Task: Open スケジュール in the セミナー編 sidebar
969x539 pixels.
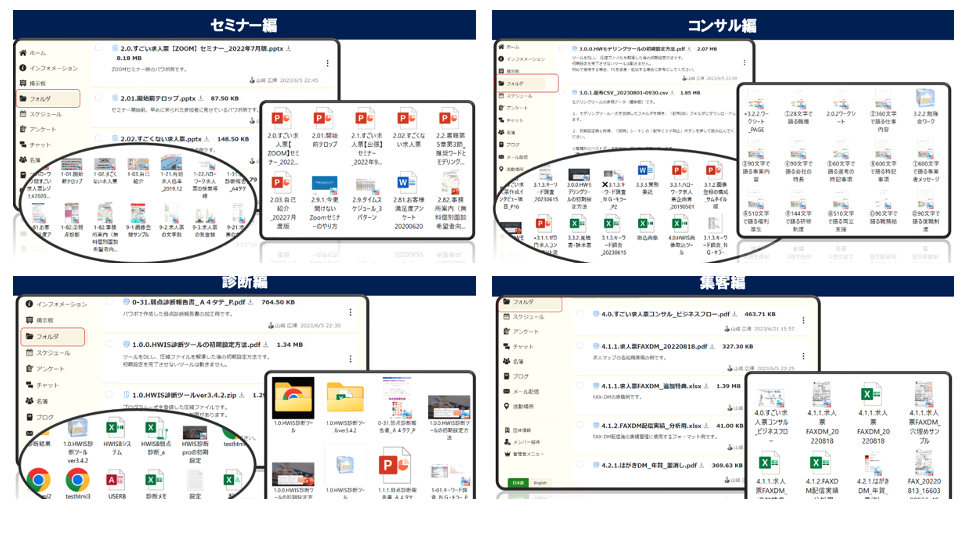Action: tap(41, 114)
